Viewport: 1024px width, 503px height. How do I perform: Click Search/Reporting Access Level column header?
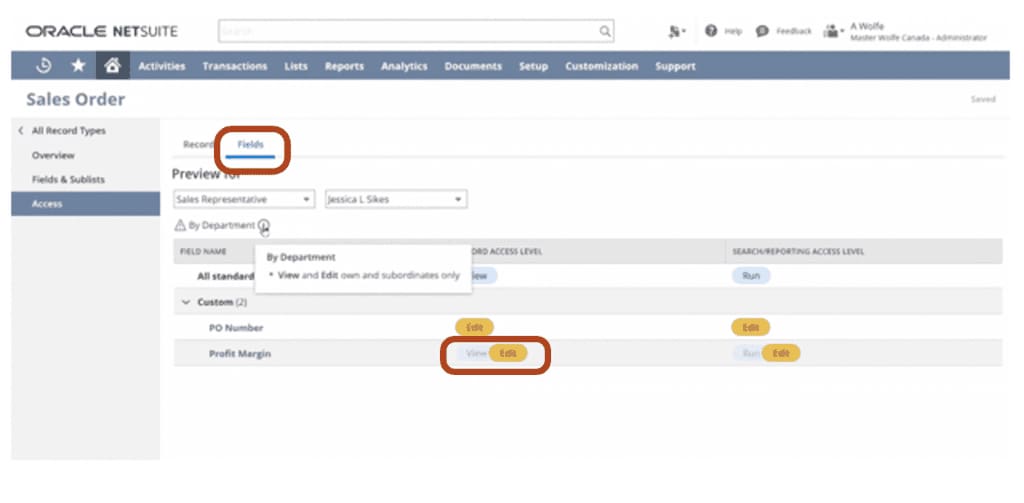click(798, 252)
